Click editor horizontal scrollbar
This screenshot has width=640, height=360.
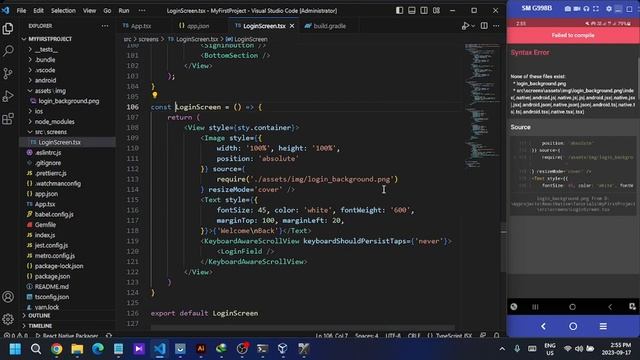(302, 327)
